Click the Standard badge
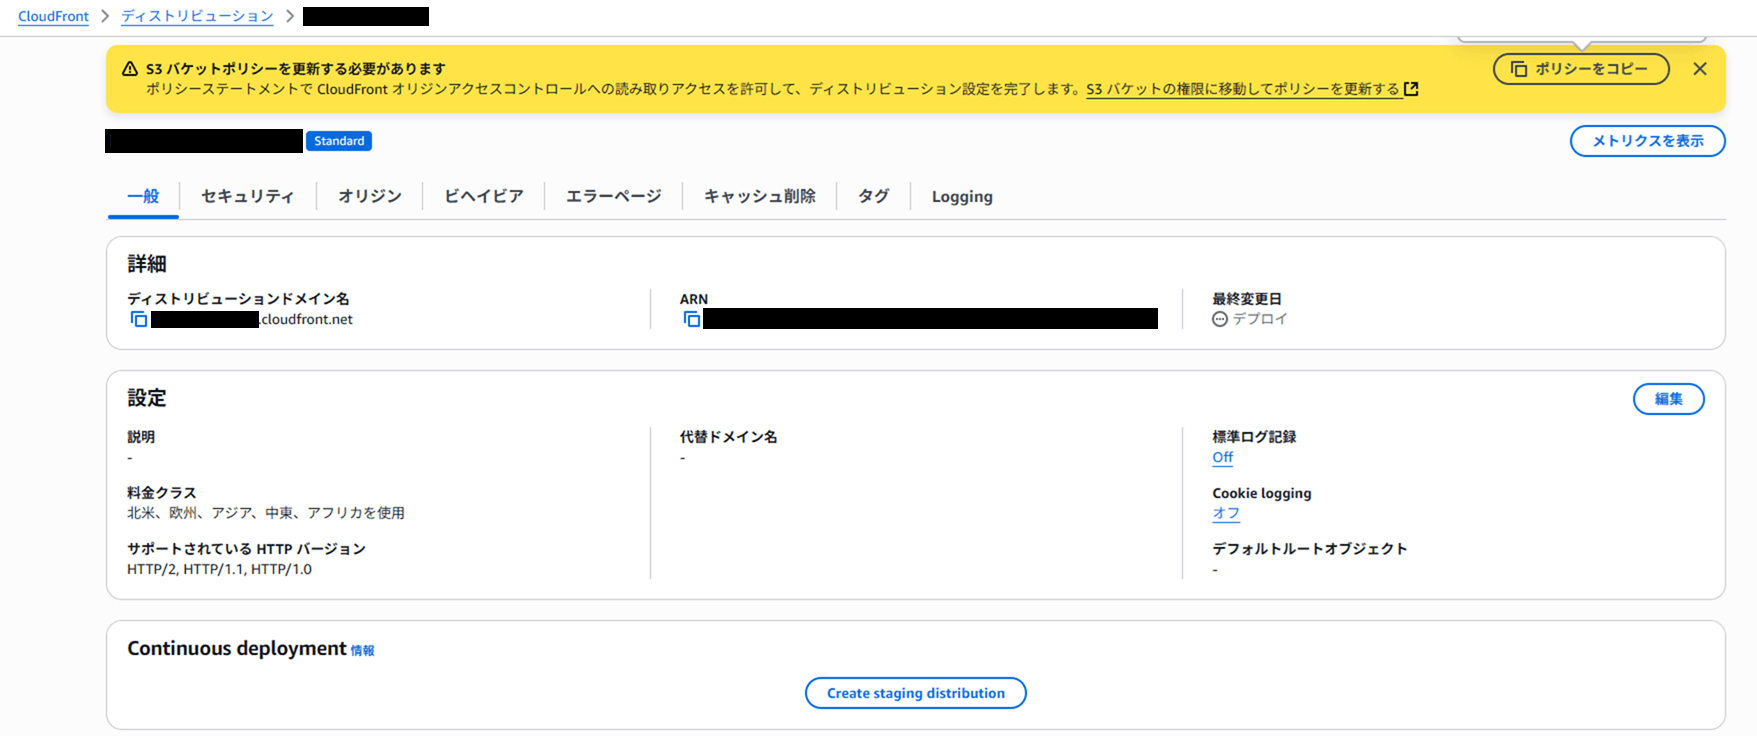The image size is (1757, 736). [339, 141]
